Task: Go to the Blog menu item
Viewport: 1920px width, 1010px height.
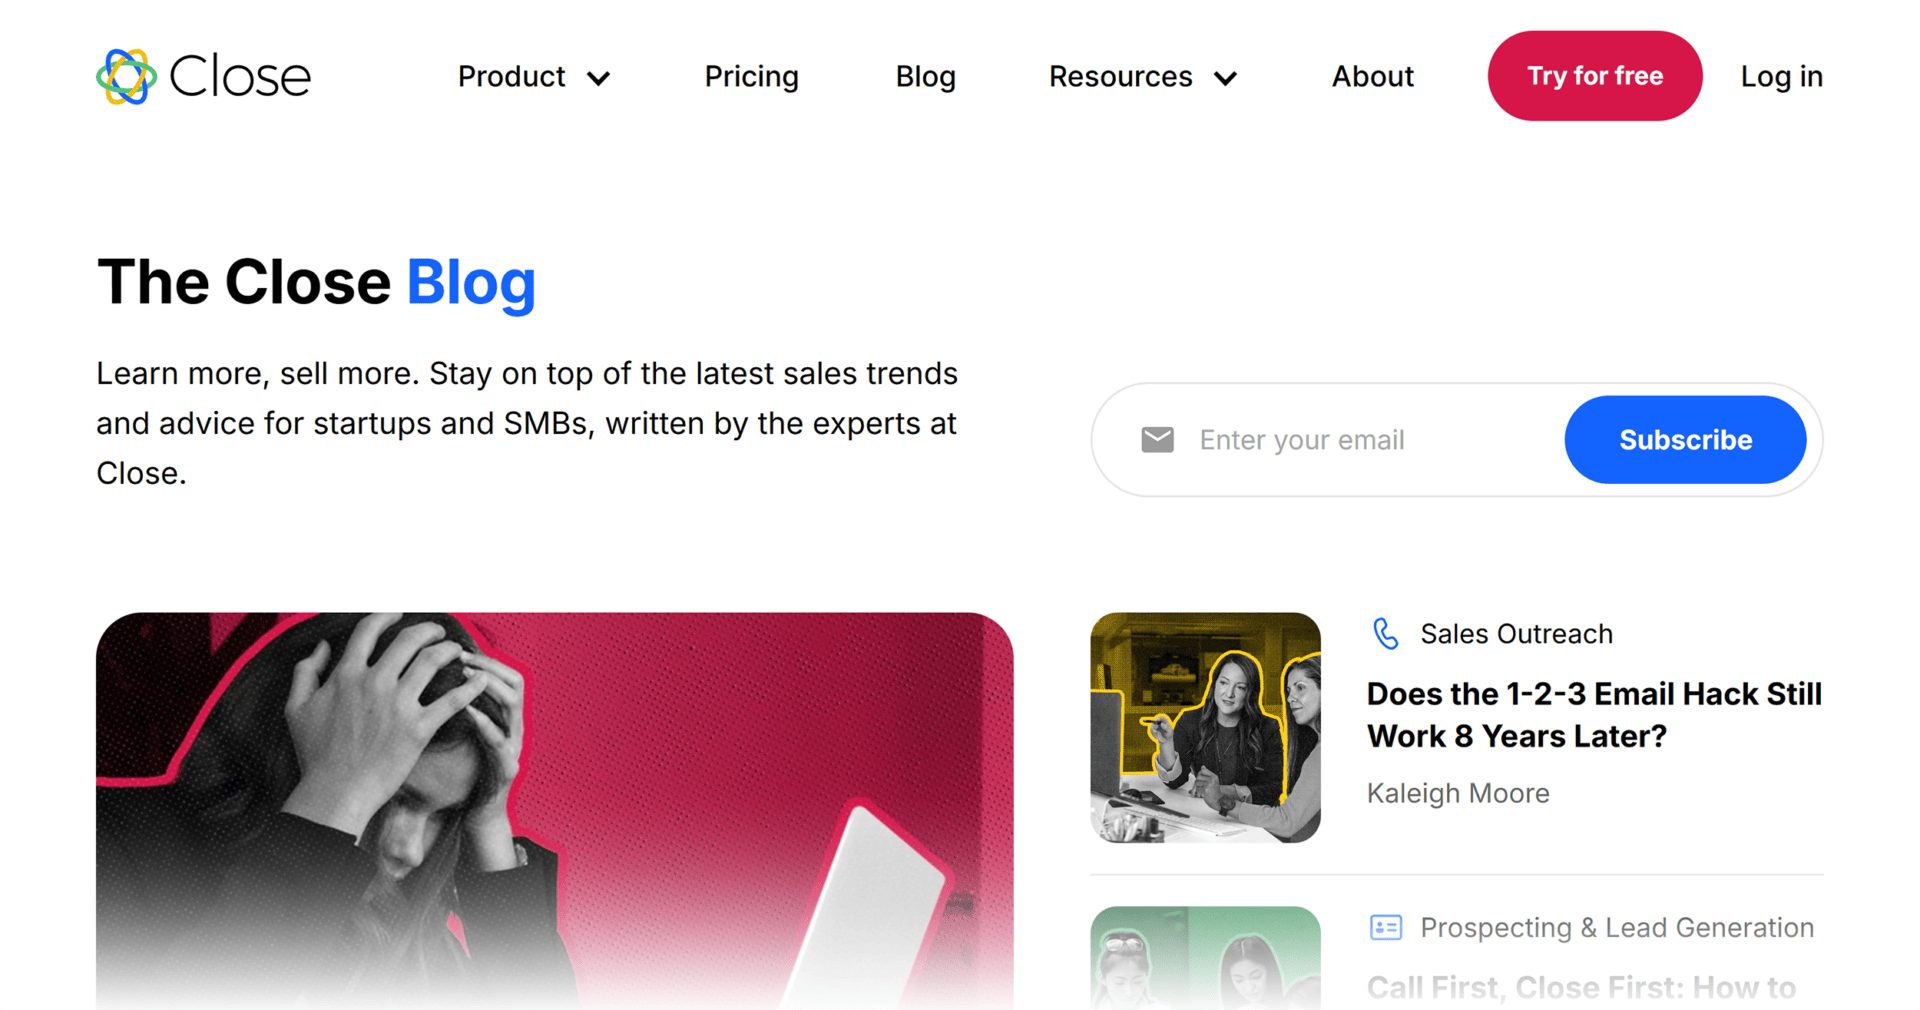Action: [925, 77]
